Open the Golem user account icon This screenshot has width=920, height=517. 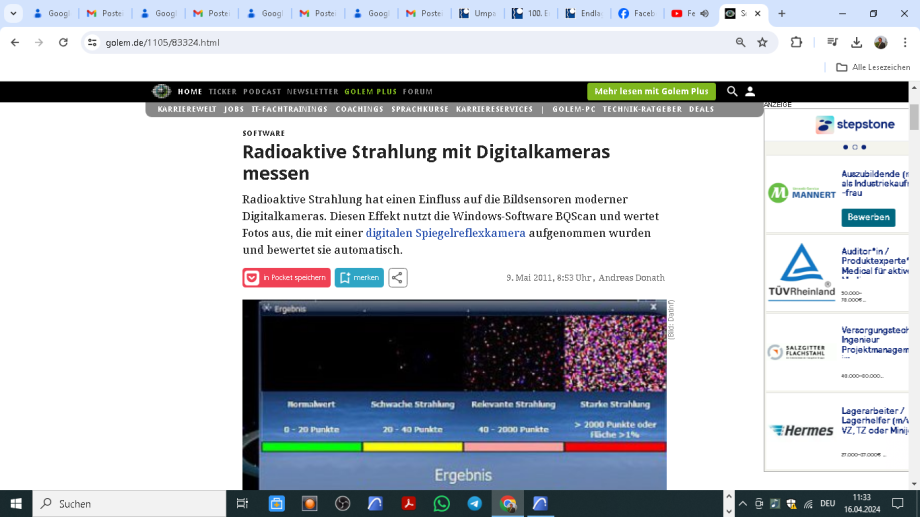click(750, 91)
